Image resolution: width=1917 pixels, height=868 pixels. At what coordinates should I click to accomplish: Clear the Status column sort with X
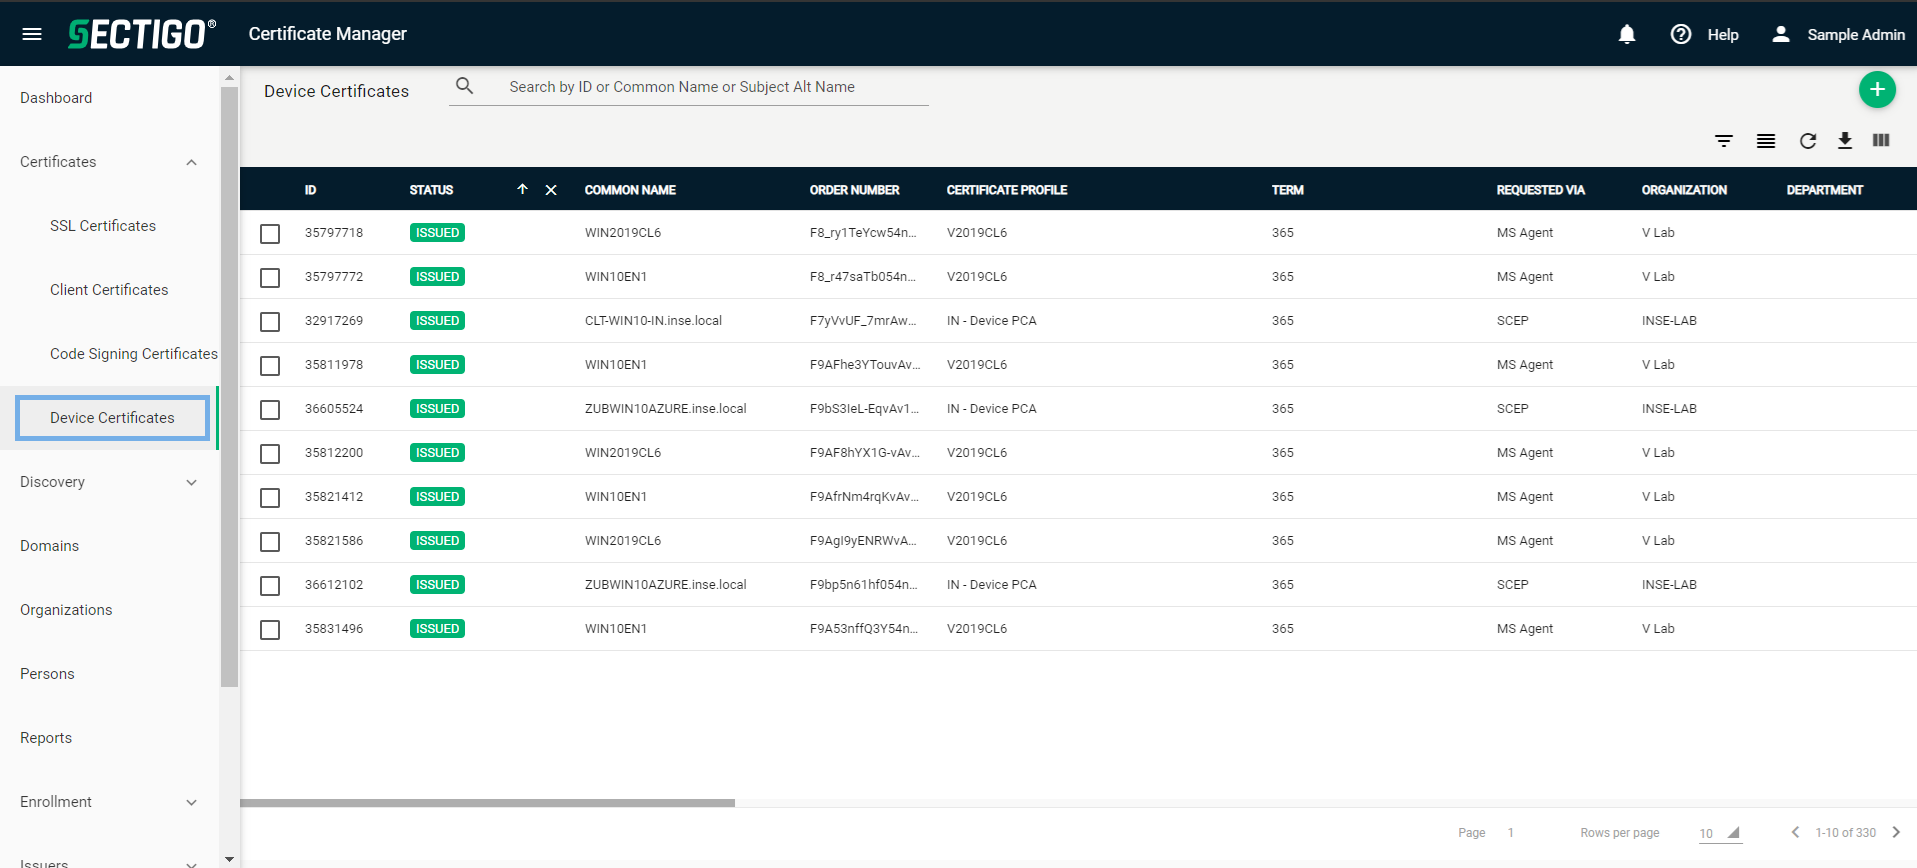551,190
